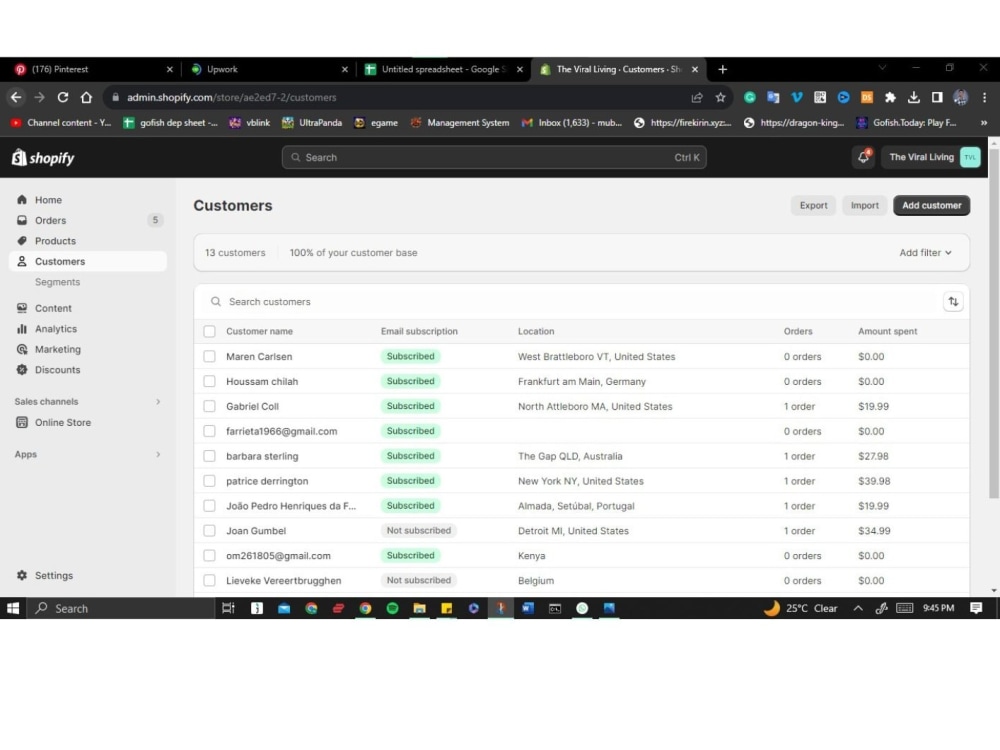1000x750 pixels.
Task: Open Orders from the Shopify sidebar
Action: [48, 220]
